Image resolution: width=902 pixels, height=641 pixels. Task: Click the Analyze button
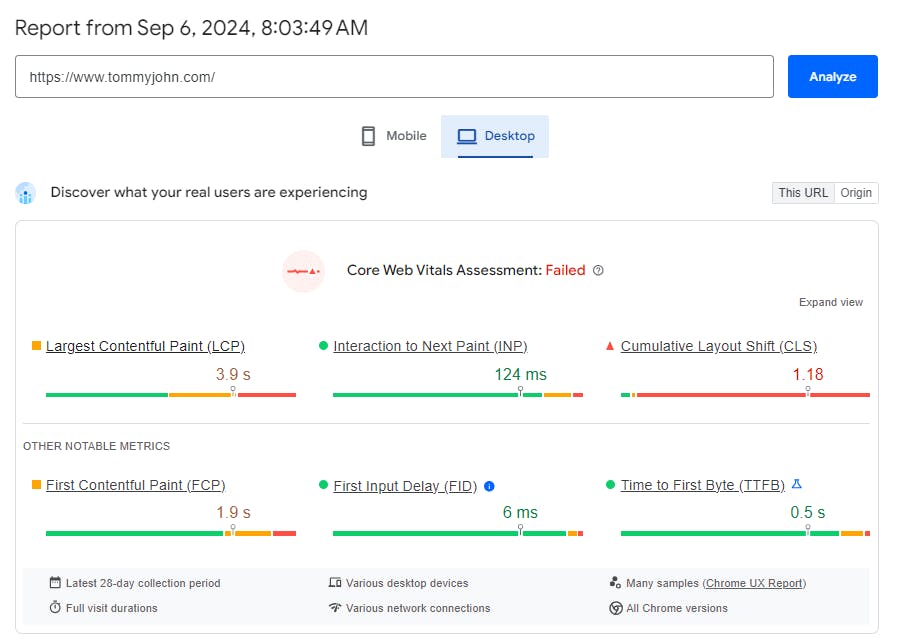832,77
